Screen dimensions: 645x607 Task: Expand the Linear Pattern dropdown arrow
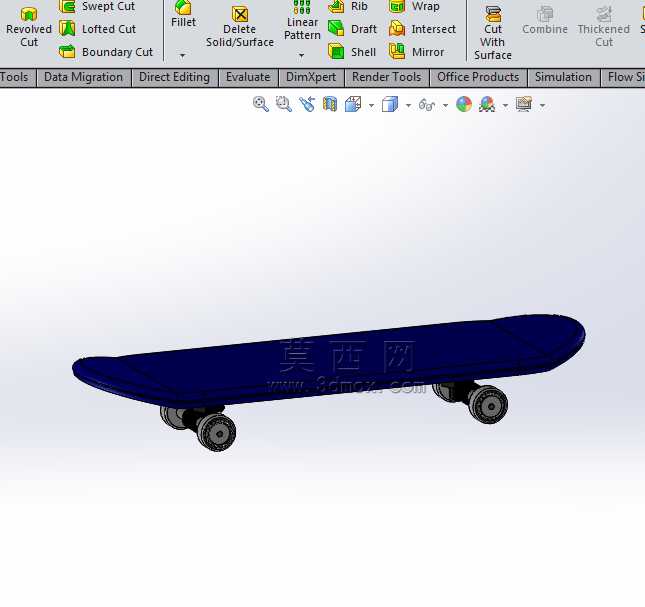[x=302, y=55]
